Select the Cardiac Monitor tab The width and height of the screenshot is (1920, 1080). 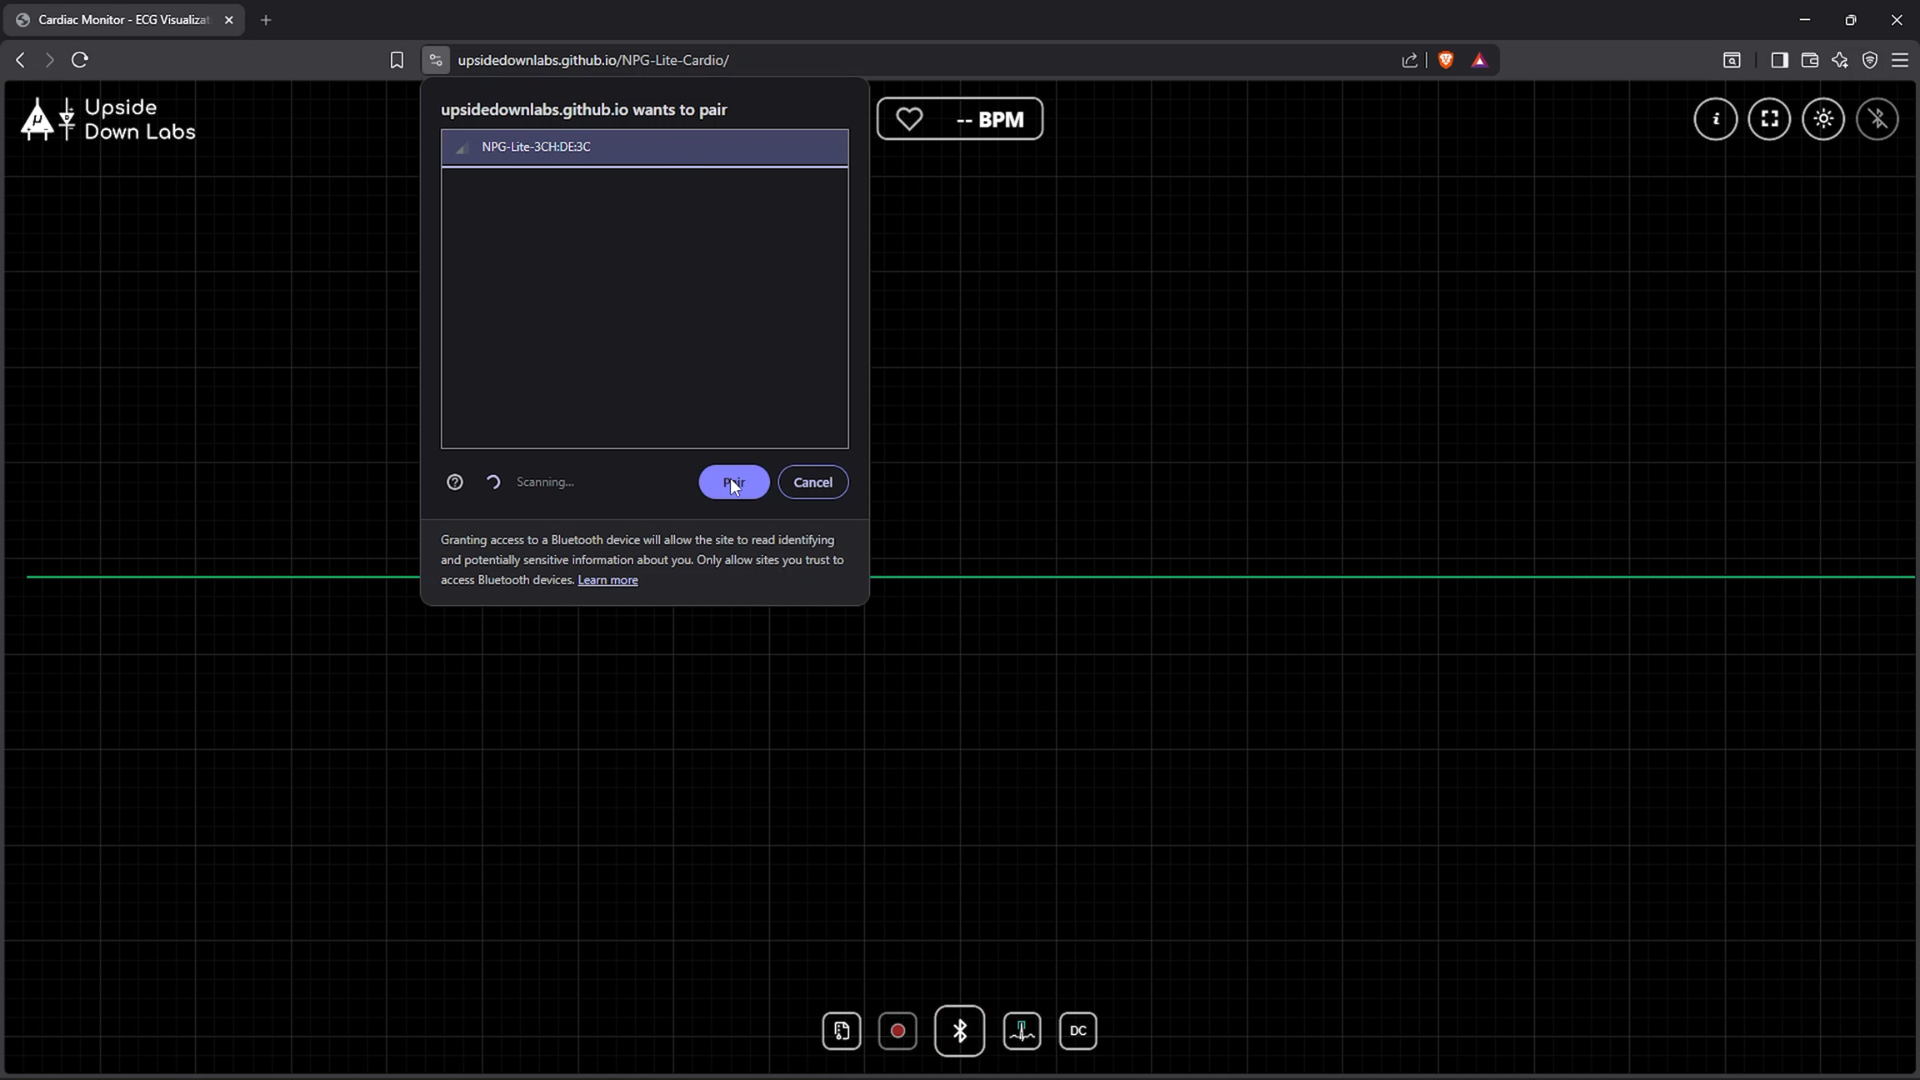(x=124, y=19)
